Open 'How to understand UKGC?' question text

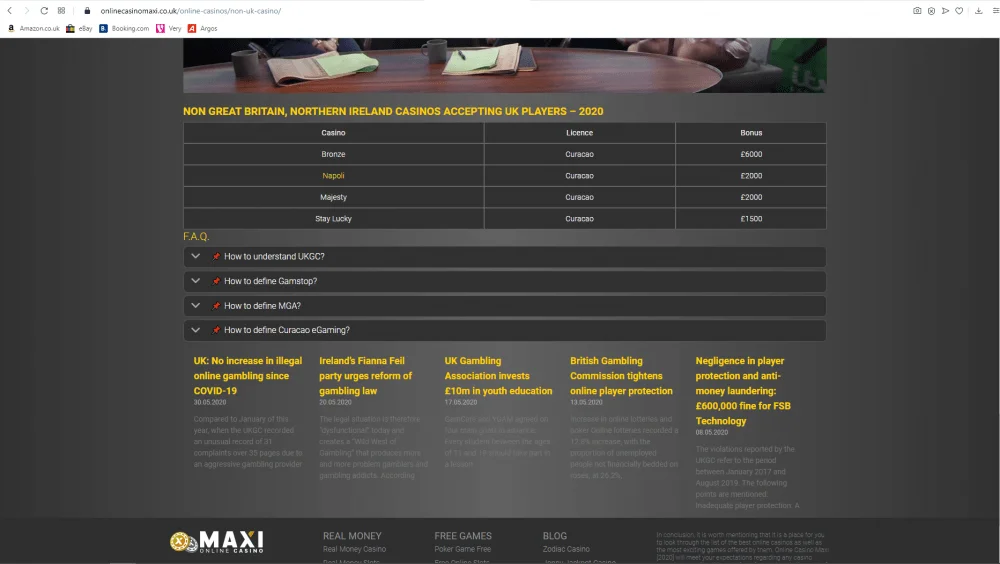(274, 256)
